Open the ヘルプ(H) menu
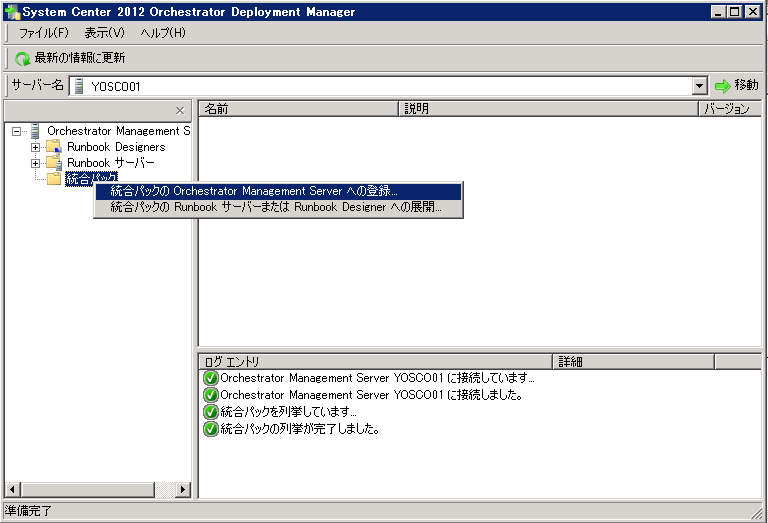The height and width of the screenshot is (523, 768). tap(163, 33)
